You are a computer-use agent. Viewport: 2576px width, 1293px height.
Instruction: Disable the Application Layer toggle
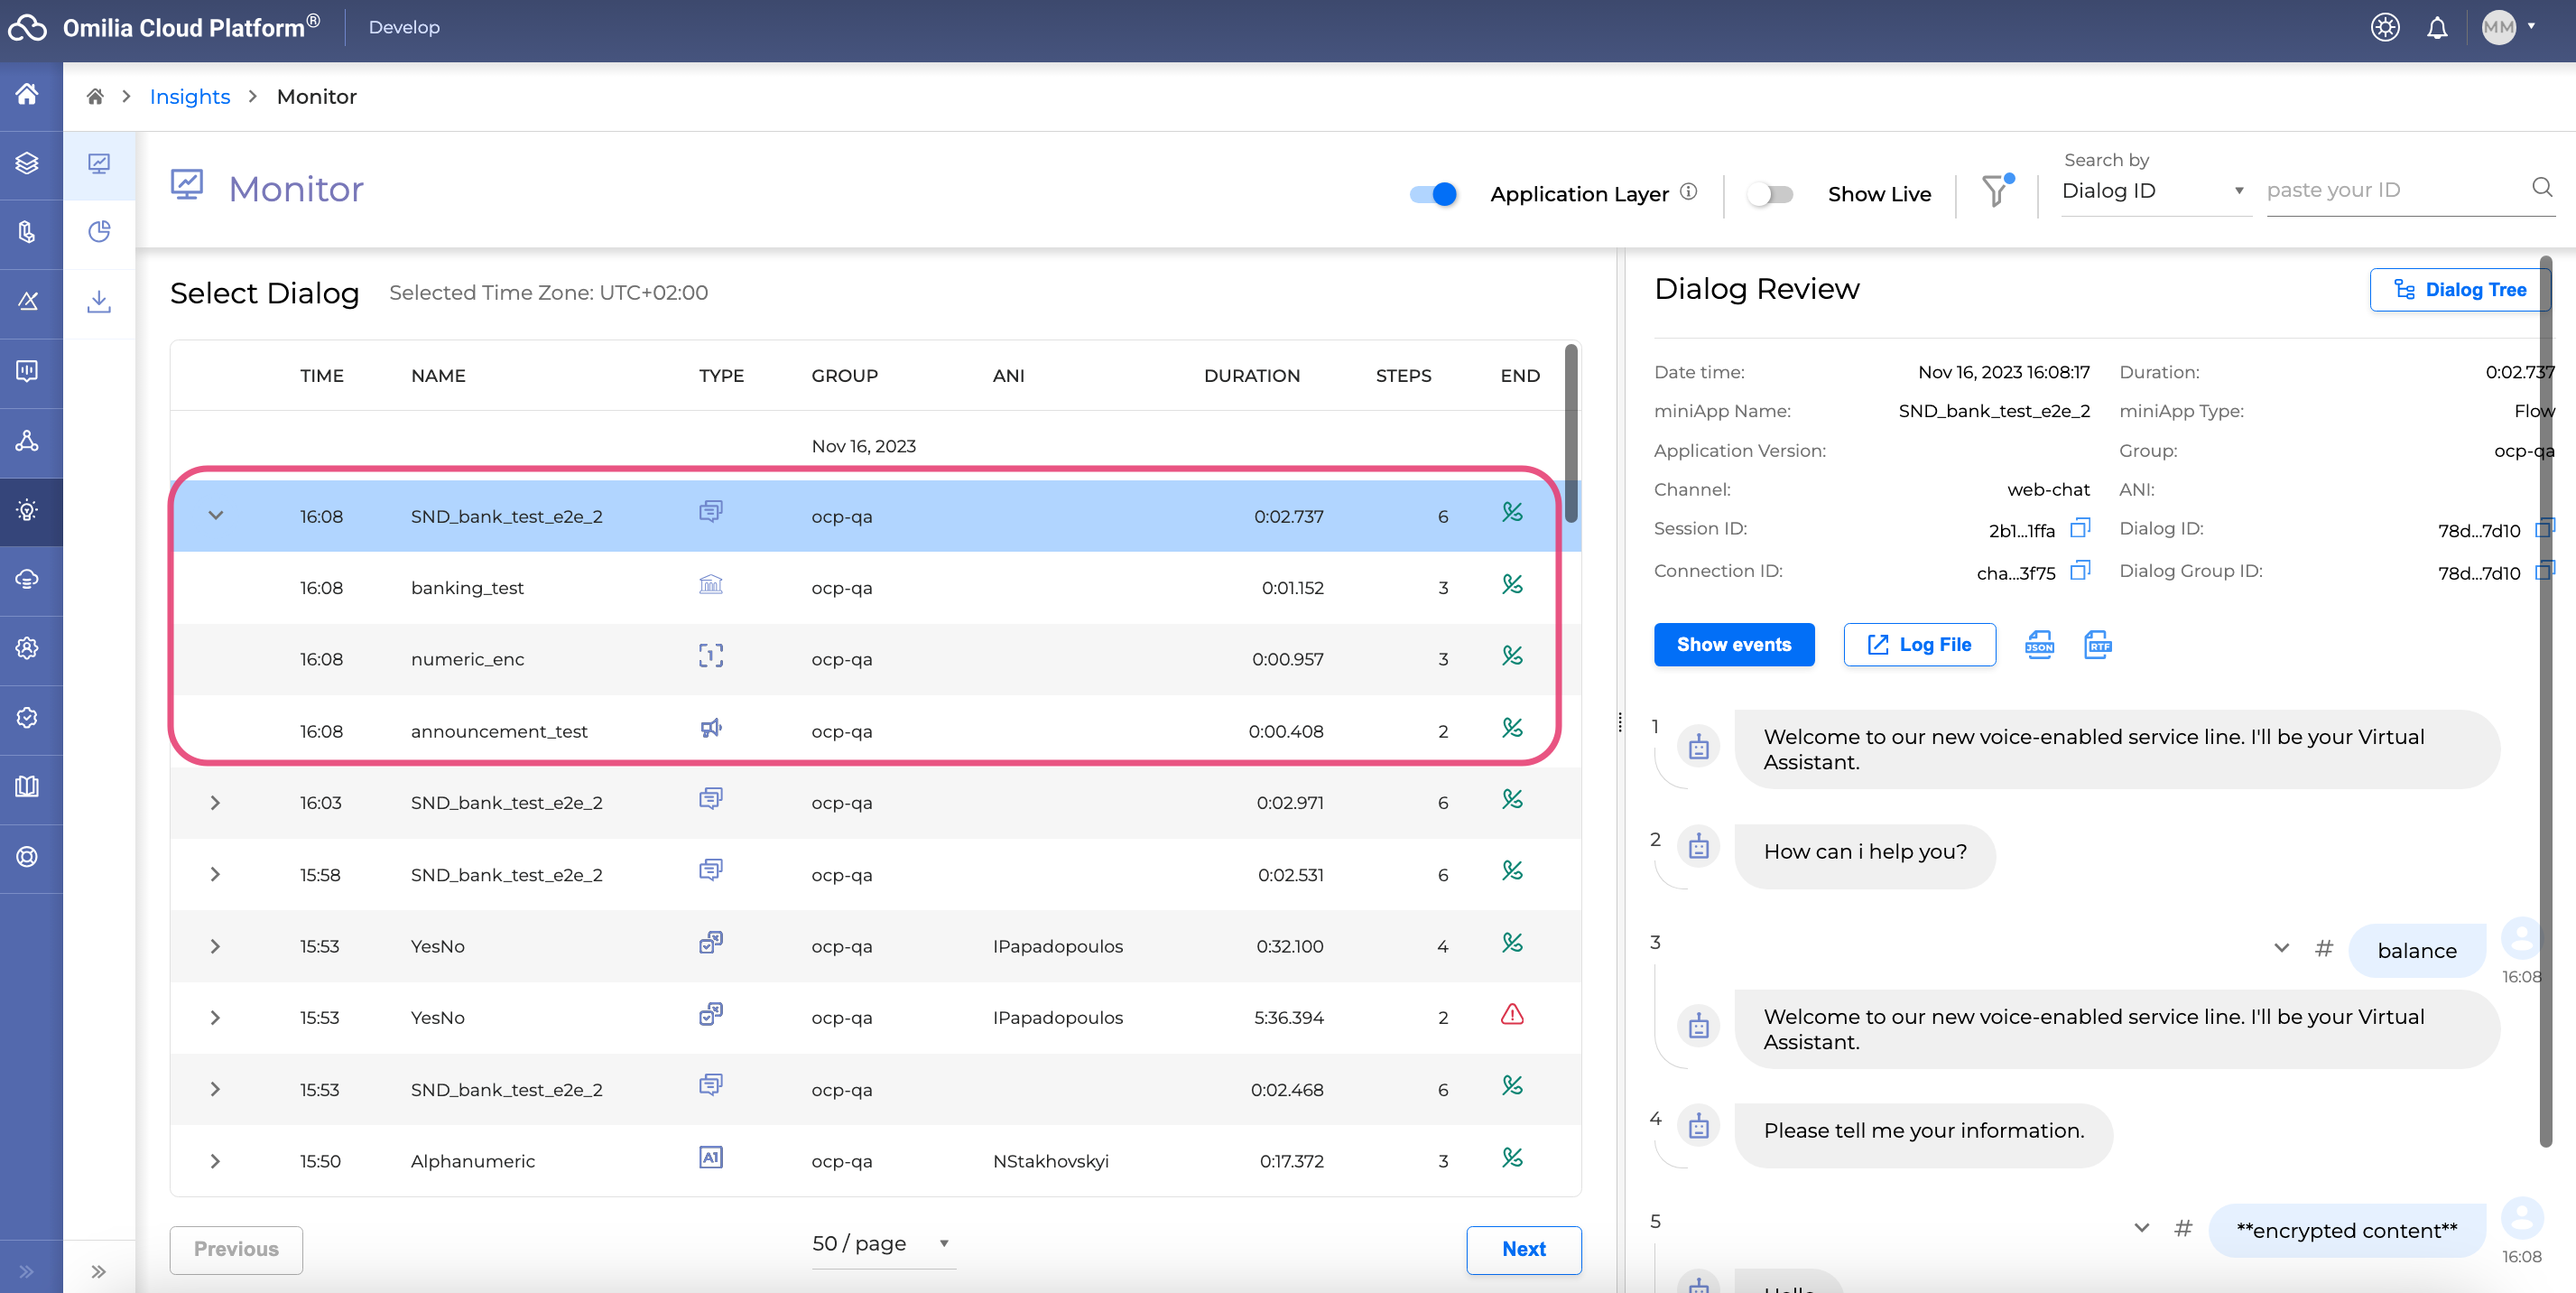pos(1433,194)
